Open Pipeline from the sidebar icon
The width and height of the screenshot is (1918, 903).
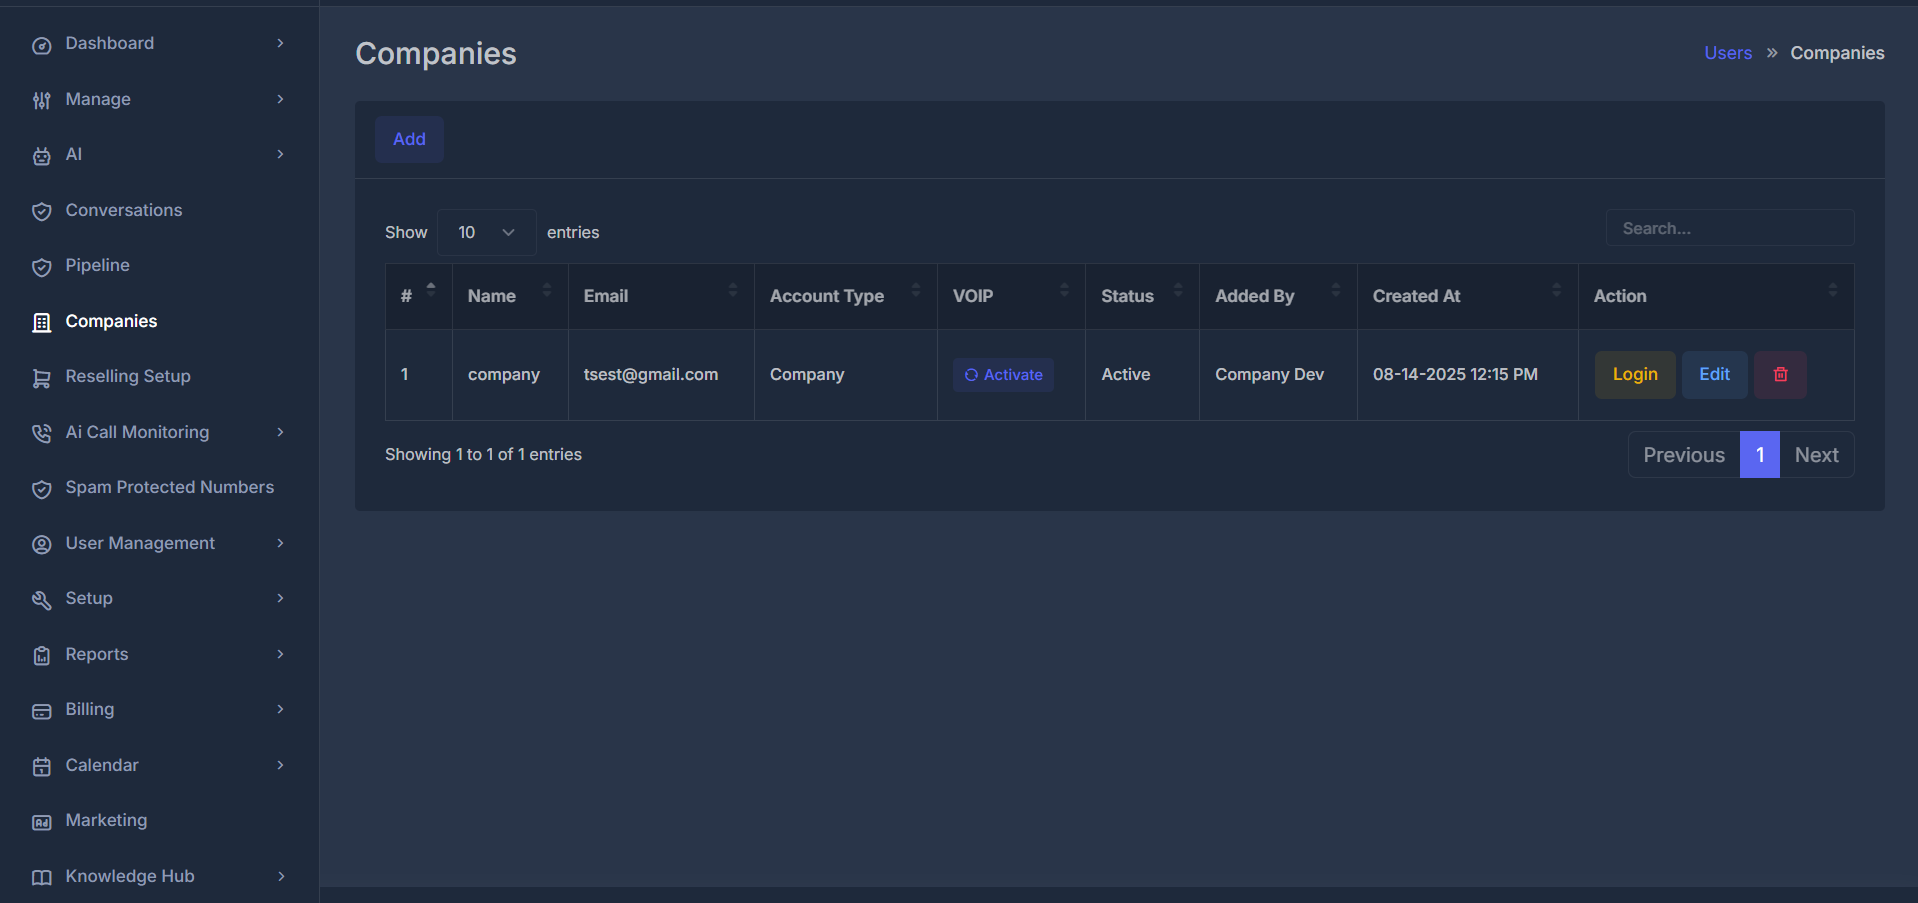[x=41, y=267]
